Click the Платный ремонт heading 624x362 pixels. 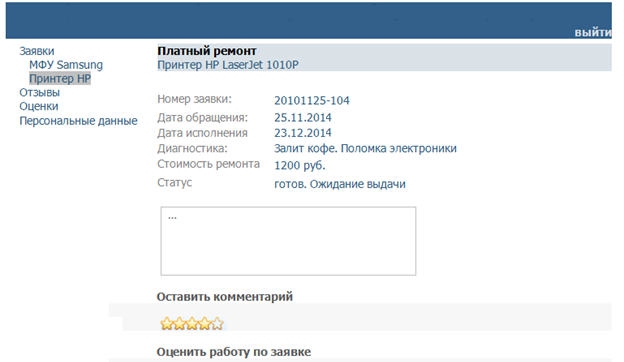[207, 51]
